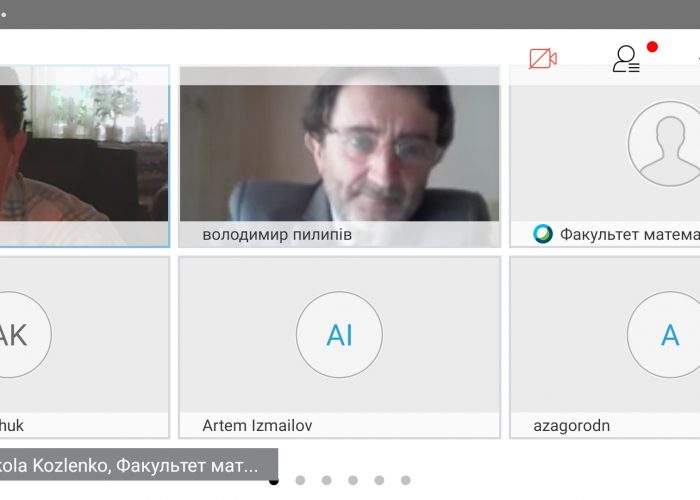The width and height of the screenshot is (700, 500).
Task: Toggle the crossed-out video camera icon
Action: [x=543, y=58]
